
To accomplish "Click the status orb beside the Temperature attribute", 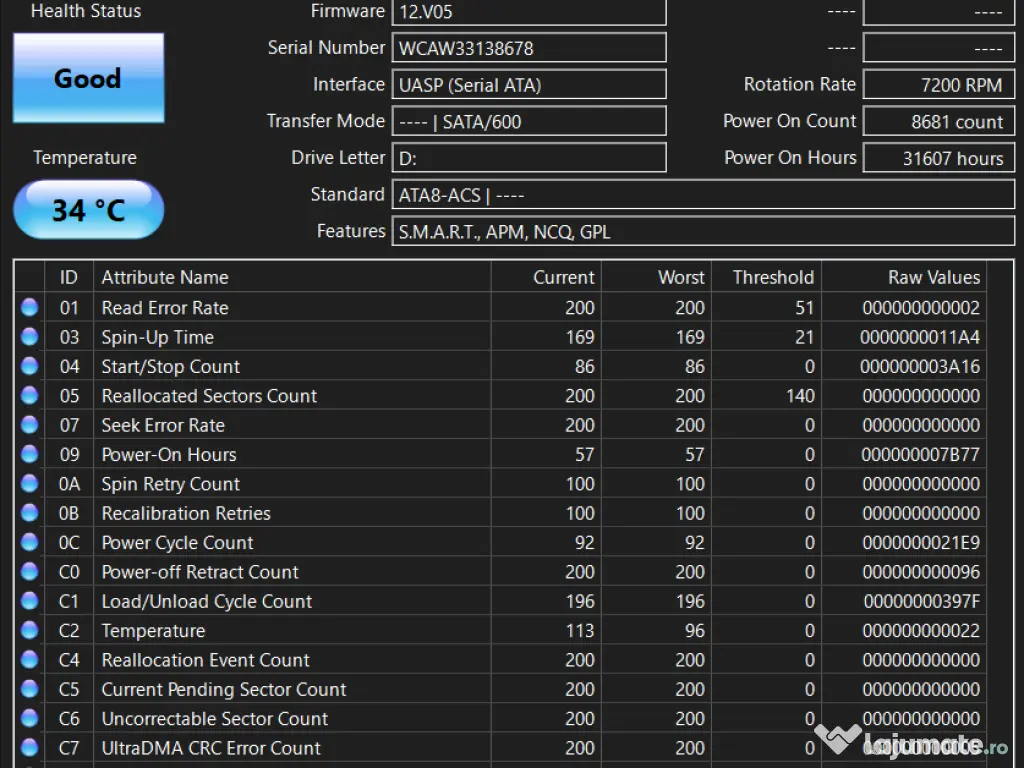I will pyautogui.click(x=29, y=630).
